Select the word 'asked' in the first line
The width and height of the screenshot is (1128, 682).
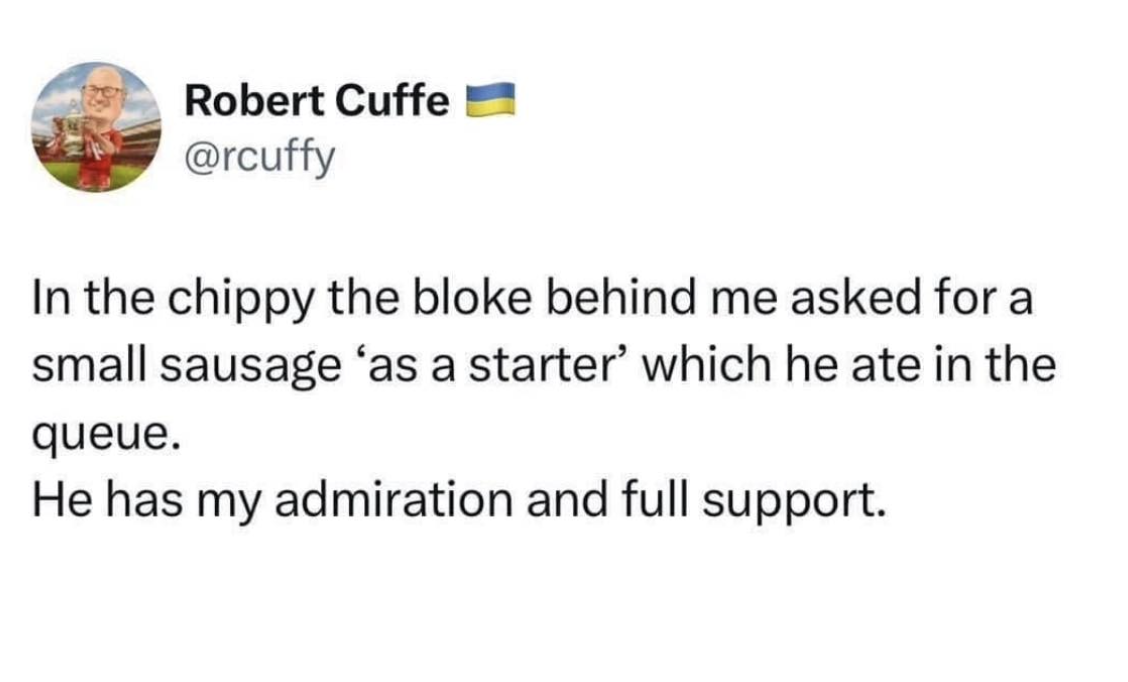click(855, 298)
